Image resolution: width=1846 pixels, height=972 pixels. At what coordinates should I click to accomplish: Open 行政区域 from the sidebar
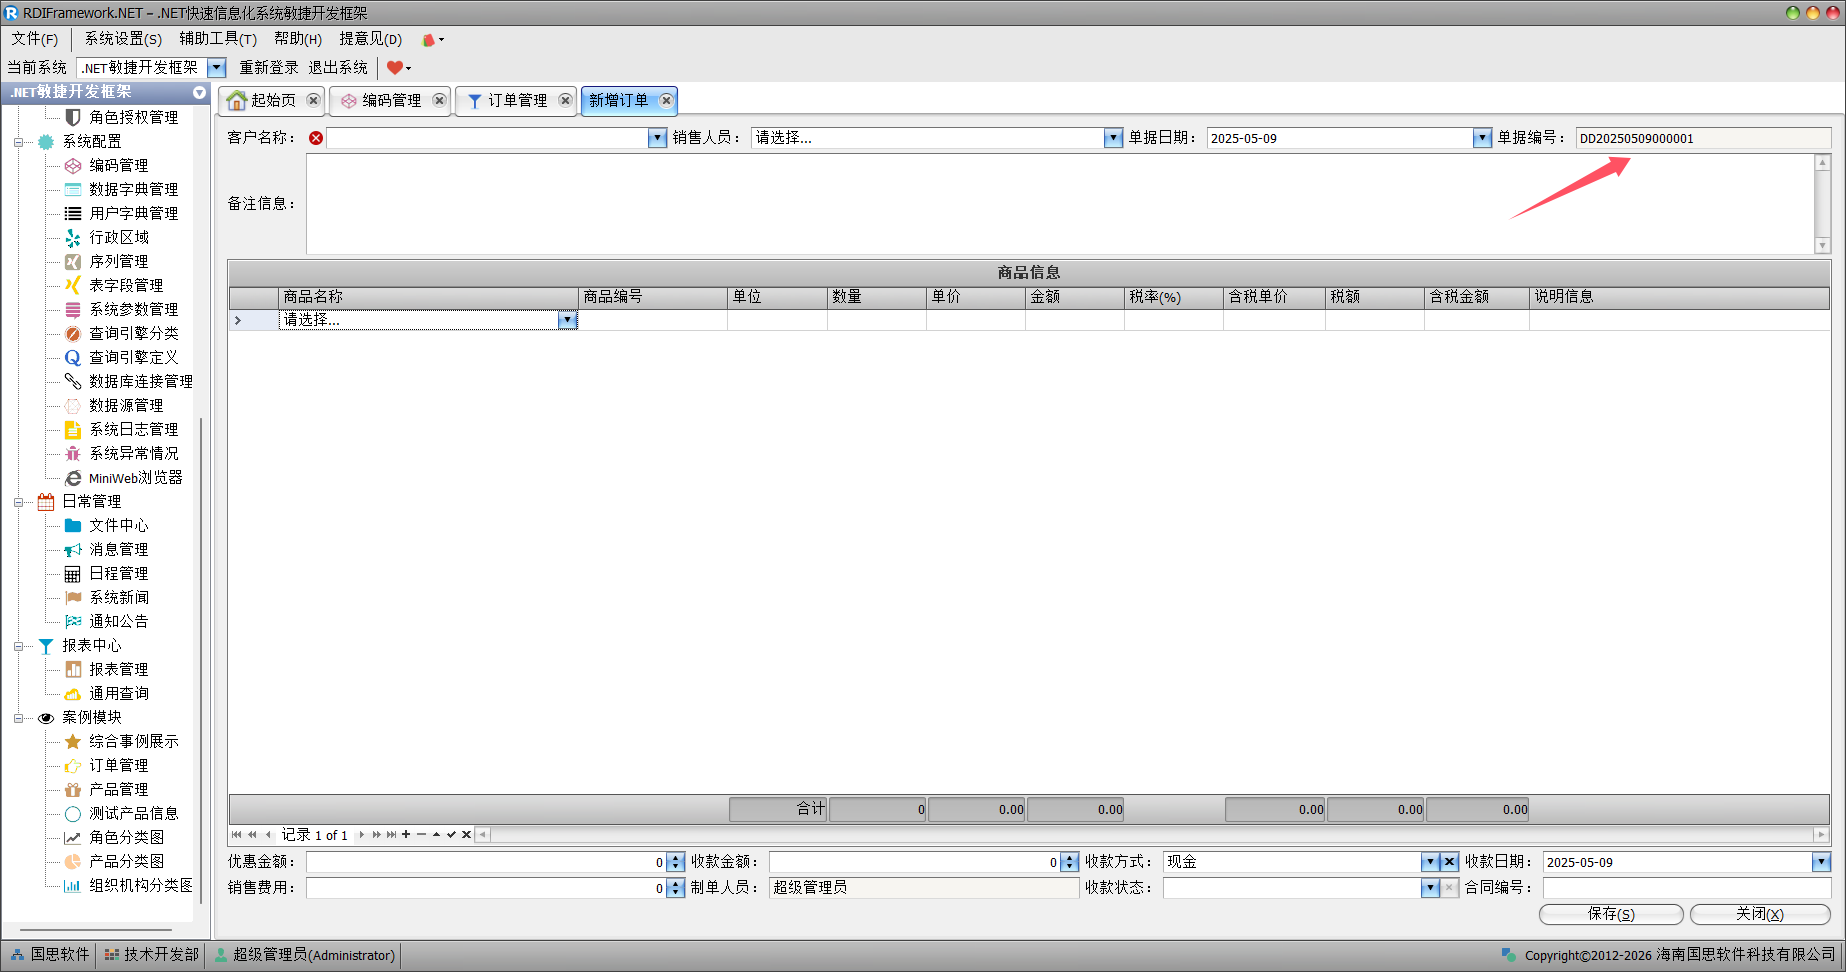point(118,237)
